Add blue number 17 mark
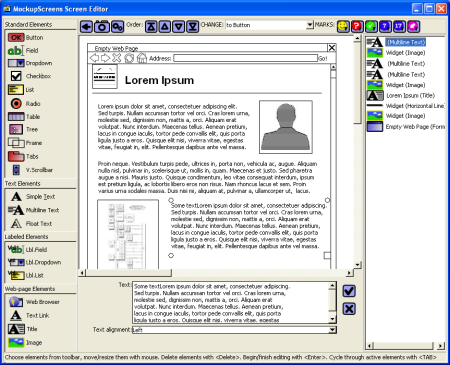Image resolution: width=450 pixels, height=365 pixels. click(x=399, y=26)
